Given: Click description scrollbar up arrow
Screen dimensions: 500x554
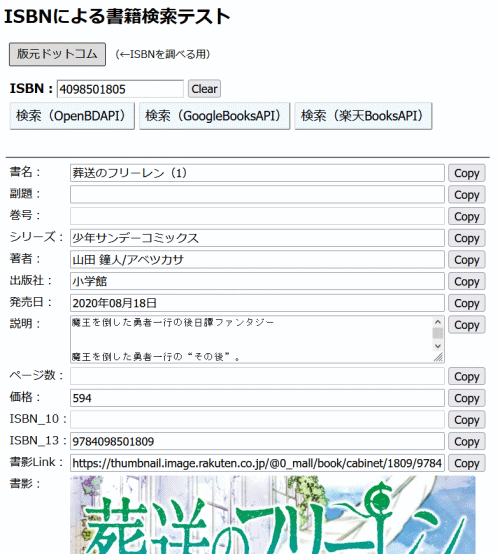Looking at the screenshot, I should [x=438, y=322].
